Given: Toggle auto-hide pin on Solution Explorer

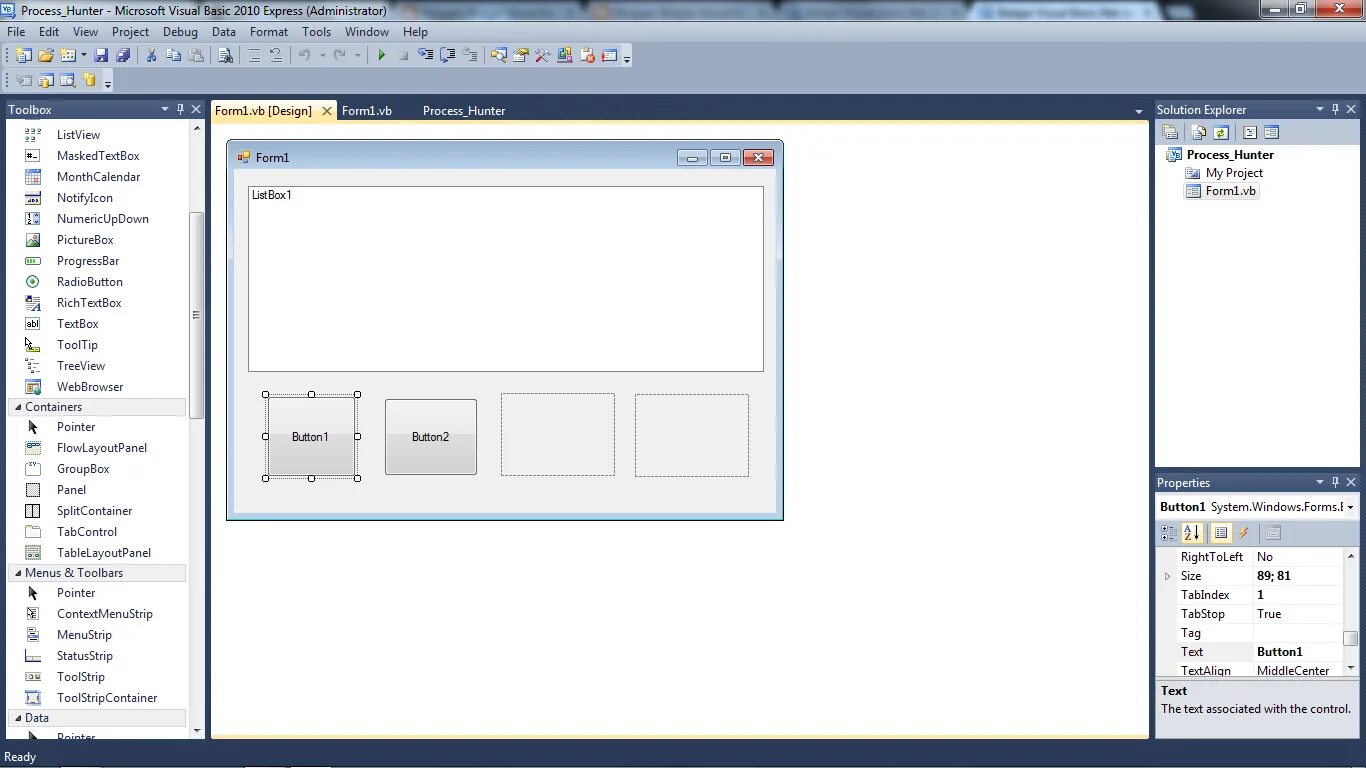Looking at the screenshot, I should click(1335, 109).
